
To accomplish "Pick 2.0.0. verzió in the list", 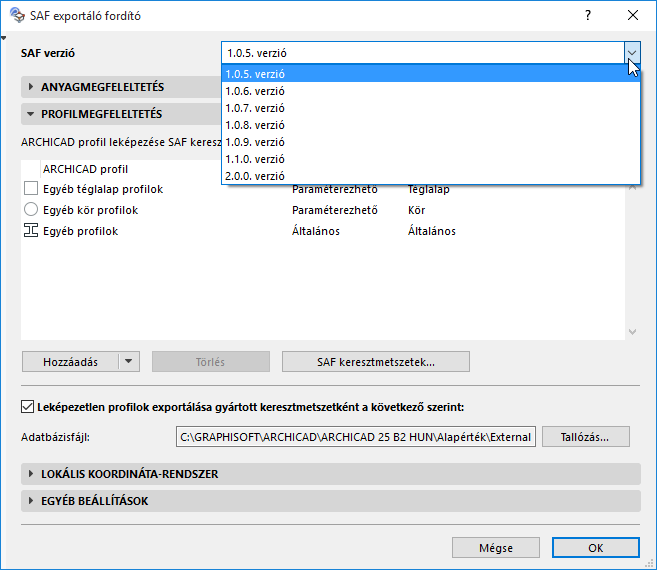I will [431, 176].
